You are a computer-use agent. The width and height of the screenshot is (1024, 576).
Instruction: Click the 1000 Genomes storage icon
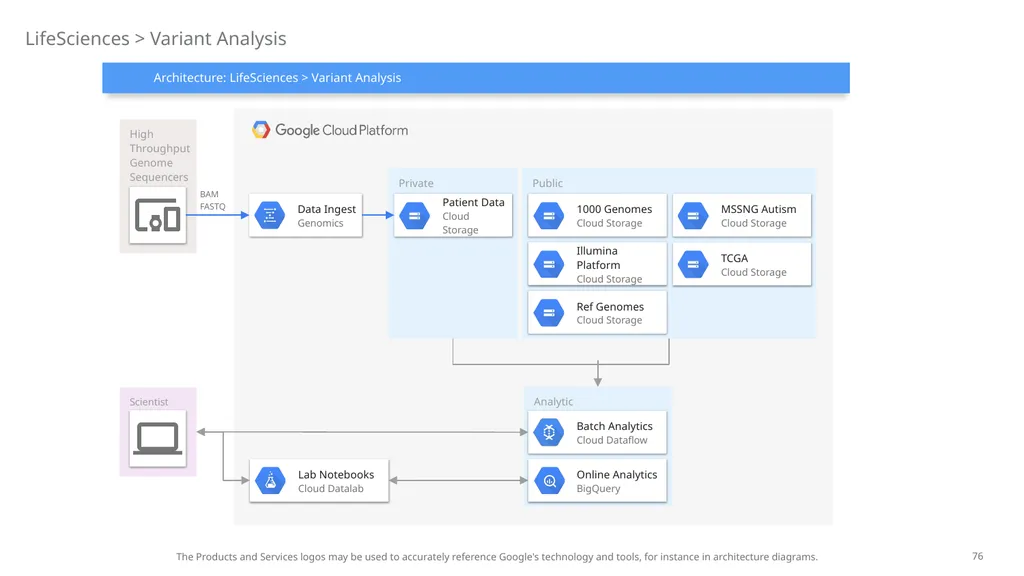pos(549,216)
